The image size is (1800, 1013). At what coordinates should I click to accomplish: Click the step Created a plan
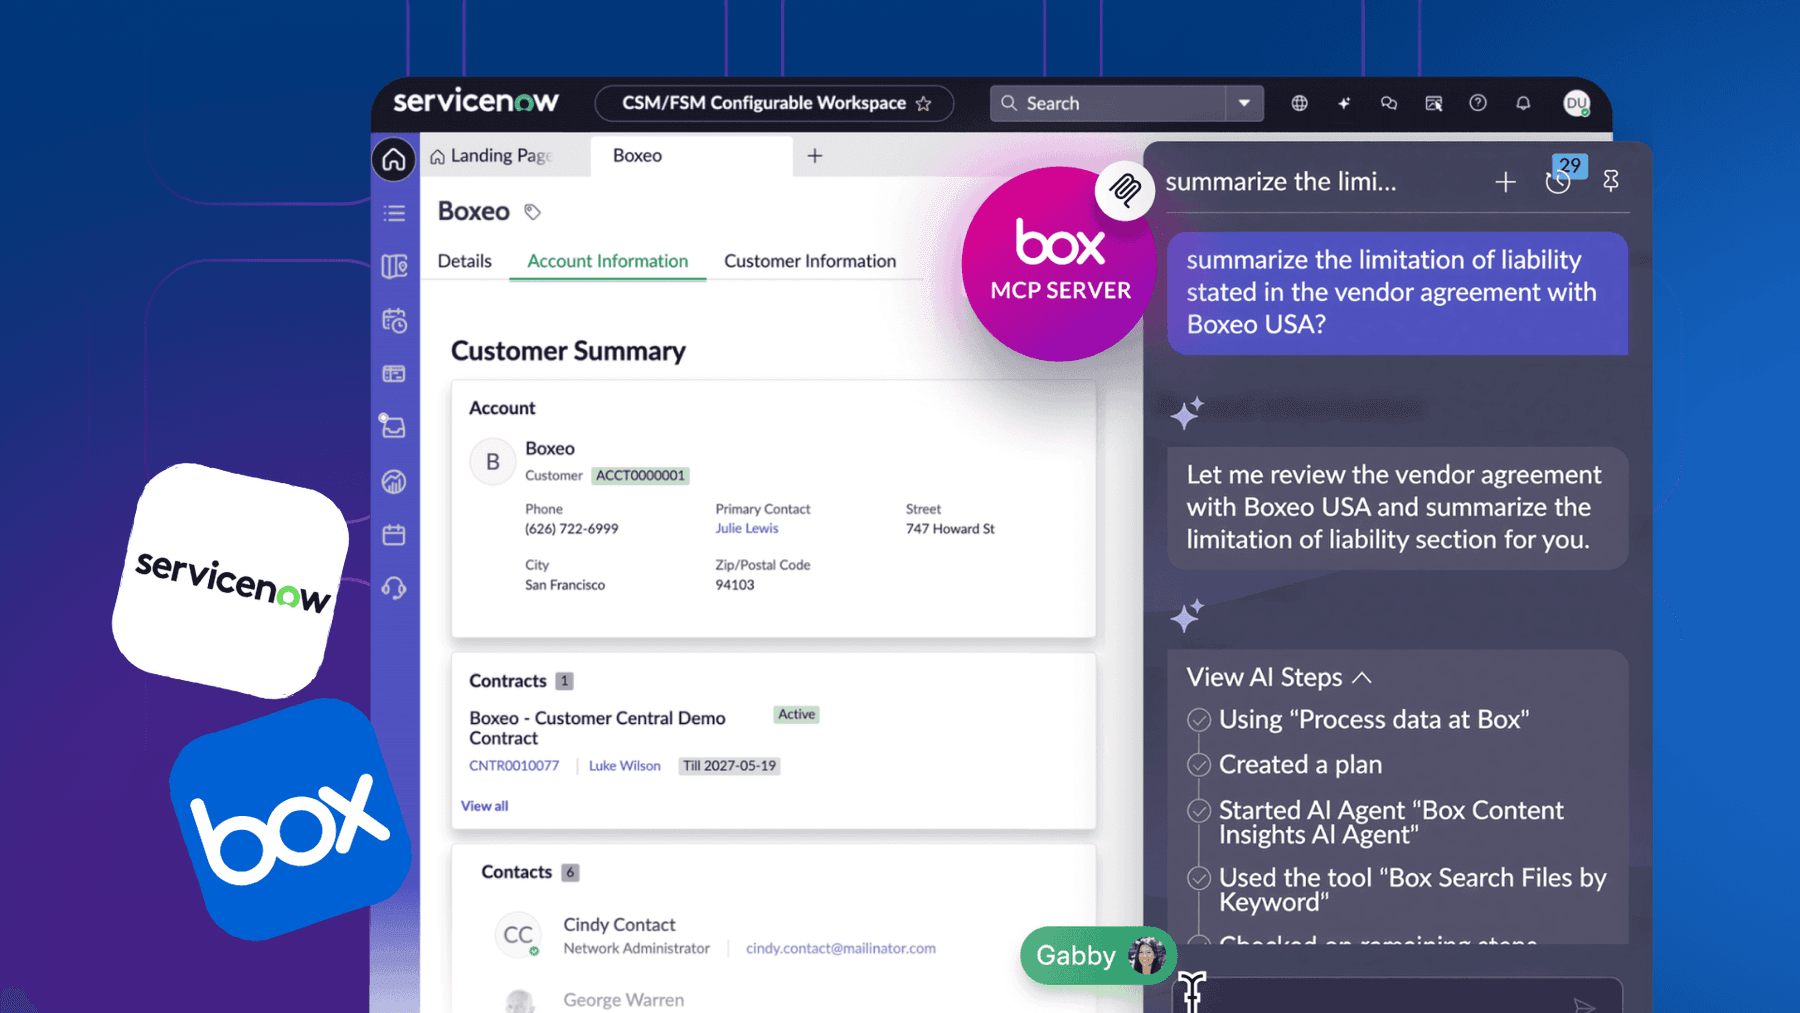pyautogui.click(x=1300, y=765)
